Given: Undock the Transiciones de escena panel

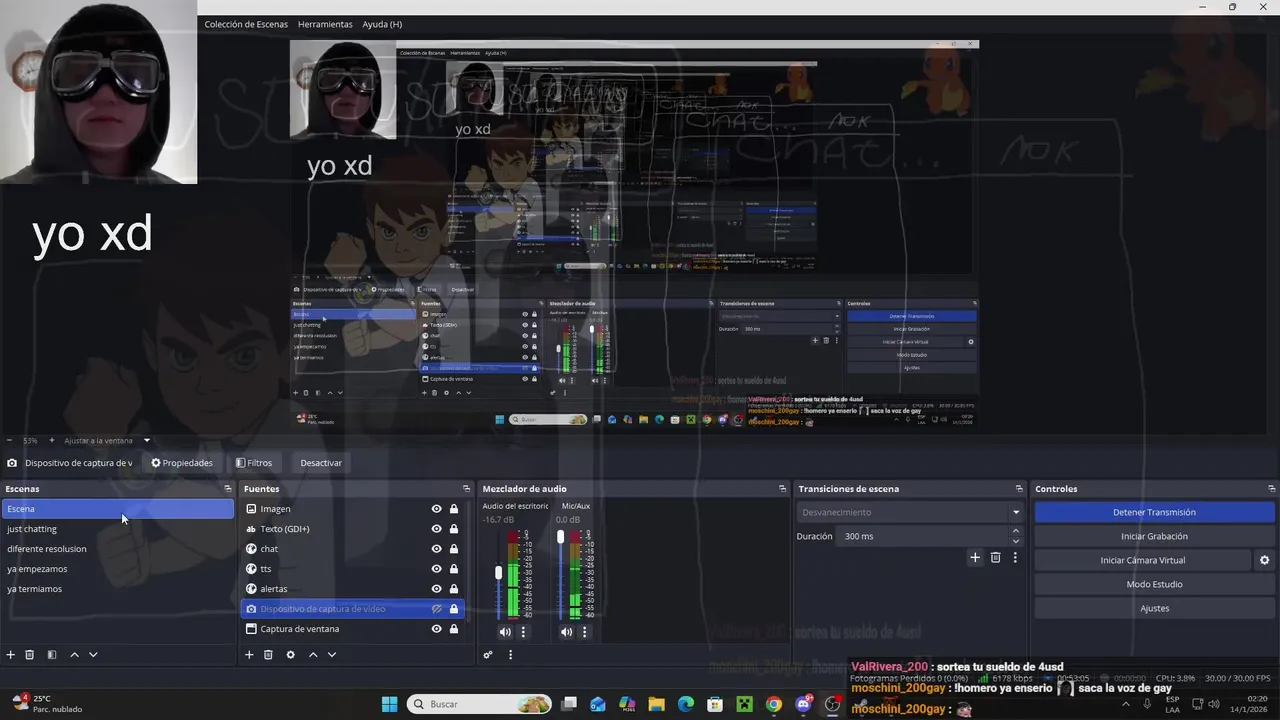Looking at the screenshot, I should (x=1019, y=489).
